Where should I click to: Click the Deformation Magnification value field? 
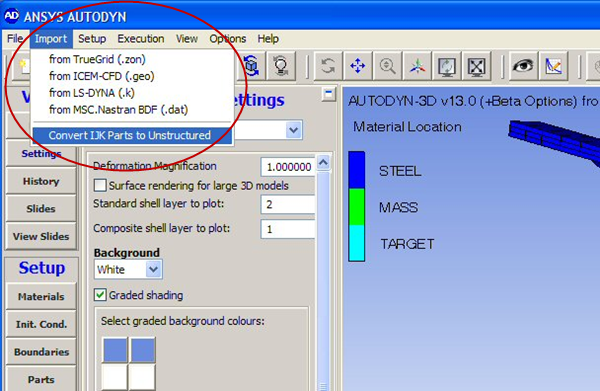(x=288, y=167)
